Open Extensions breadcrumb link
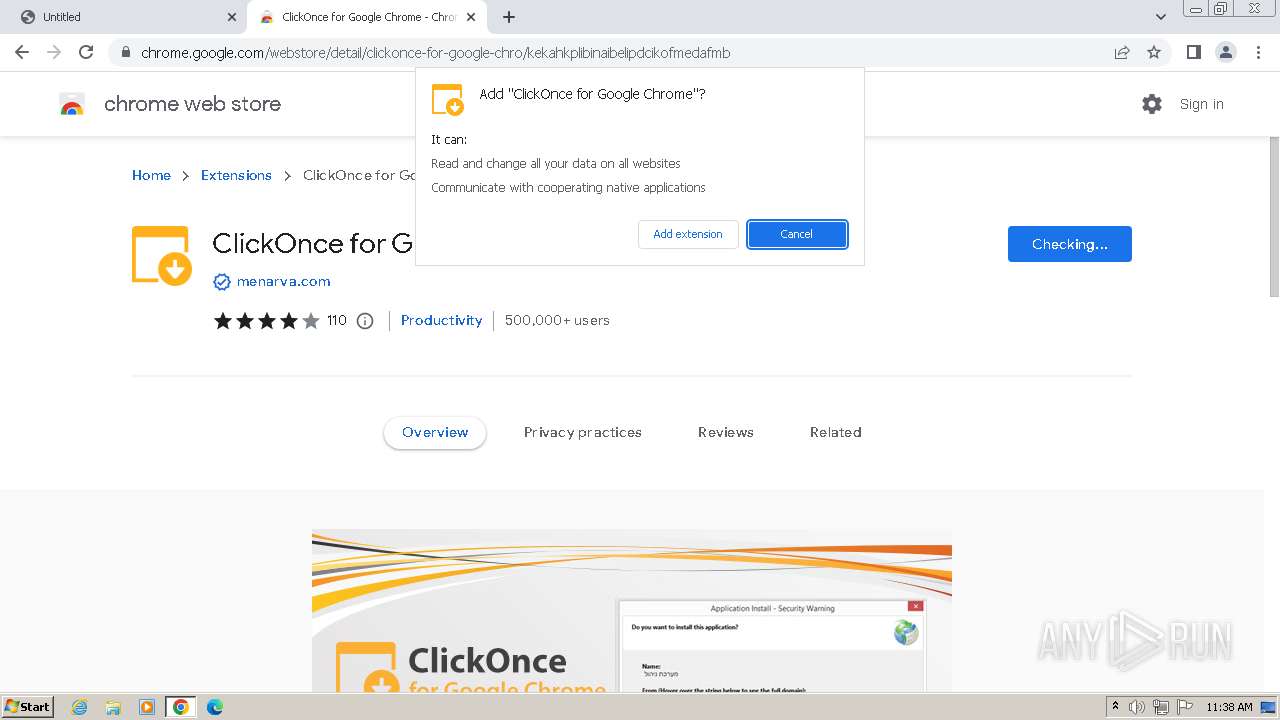This screenshot has height=720, width=1280. coord(236,175)
